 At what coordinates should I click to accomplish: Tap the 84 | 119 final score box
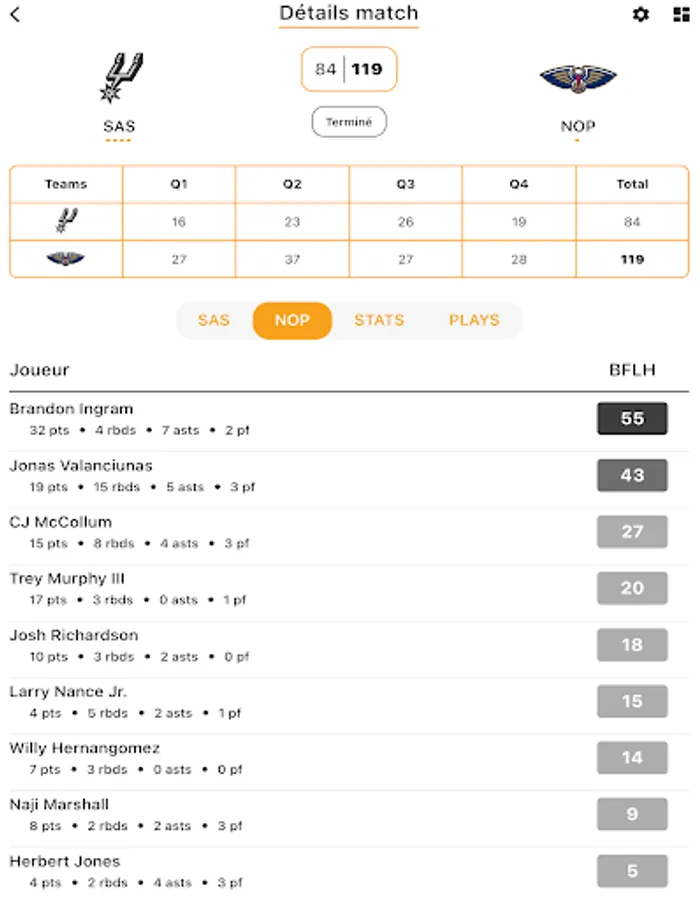(349, 70)
